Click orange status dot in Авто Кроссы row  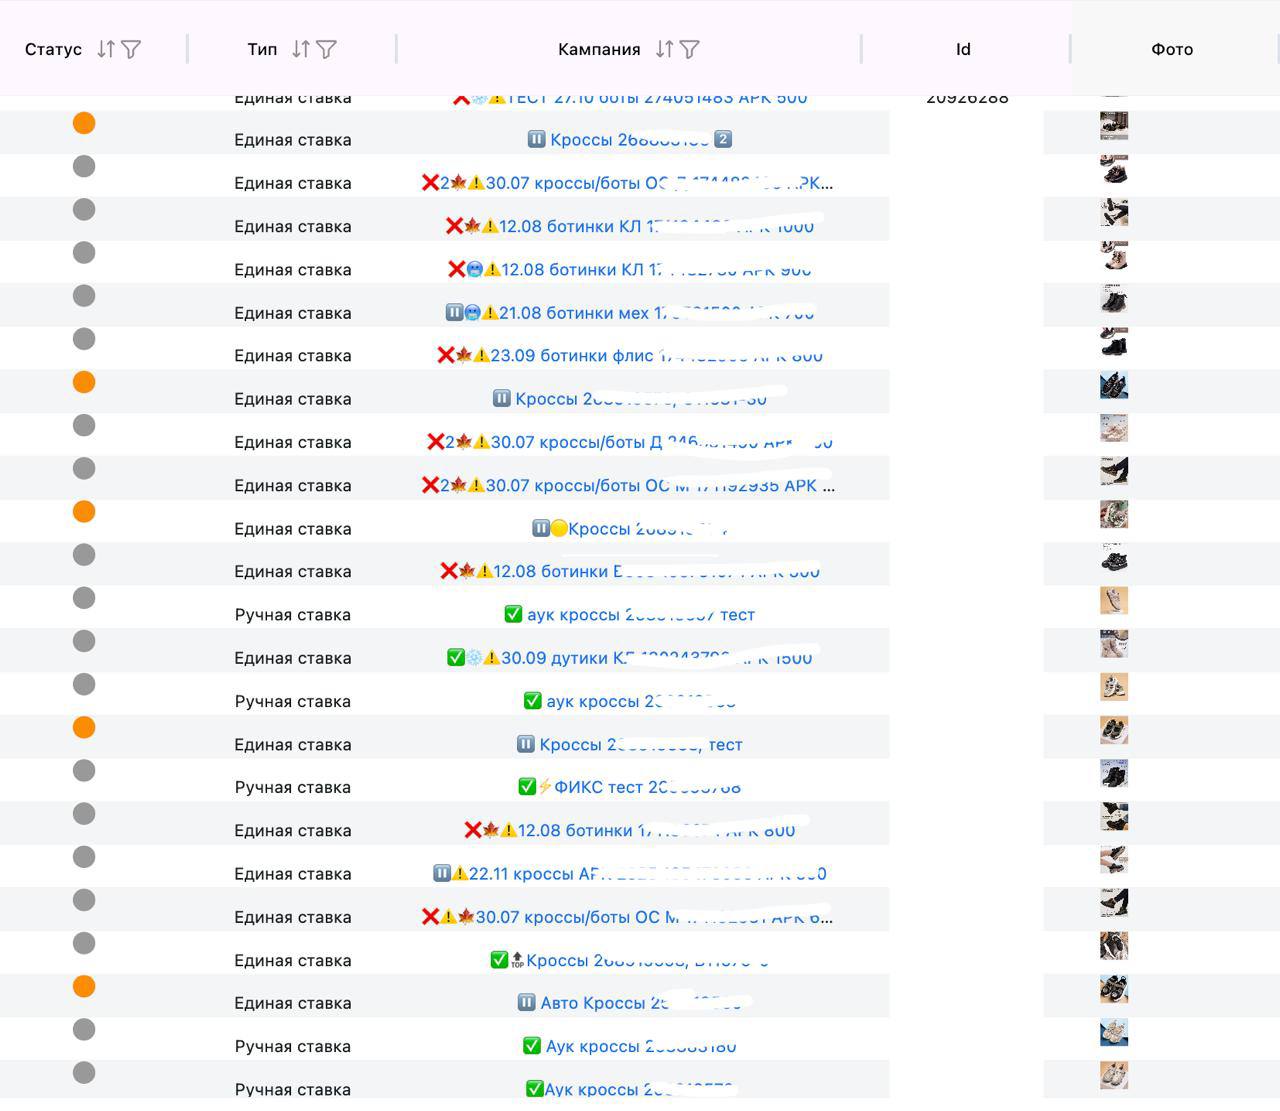84,987
